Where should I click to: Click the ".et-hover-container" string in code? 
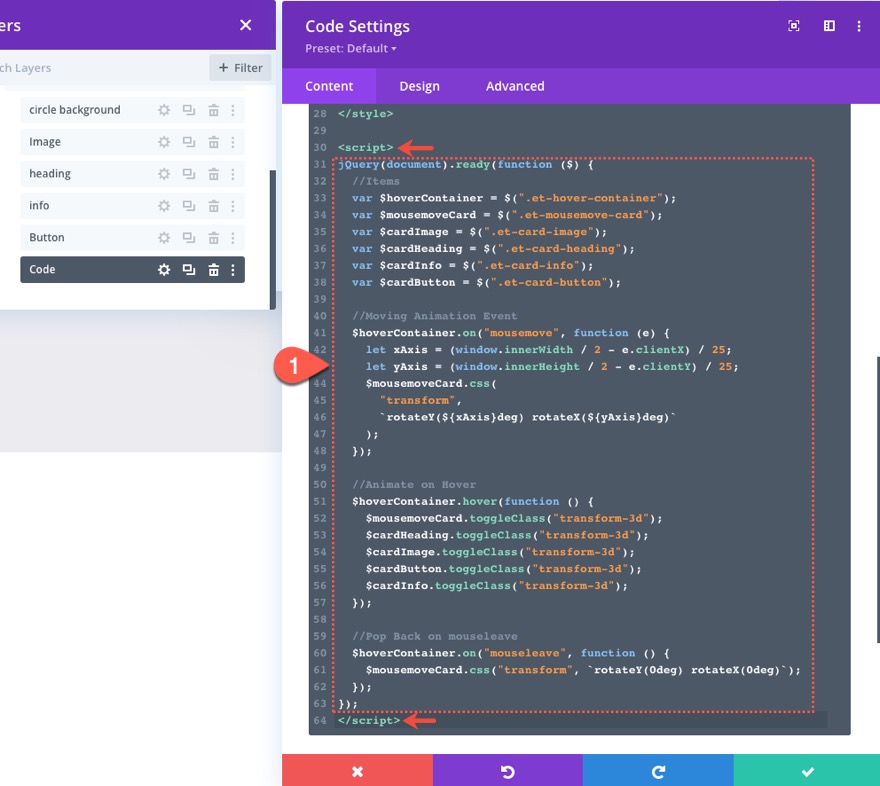[x=590, y=198]
